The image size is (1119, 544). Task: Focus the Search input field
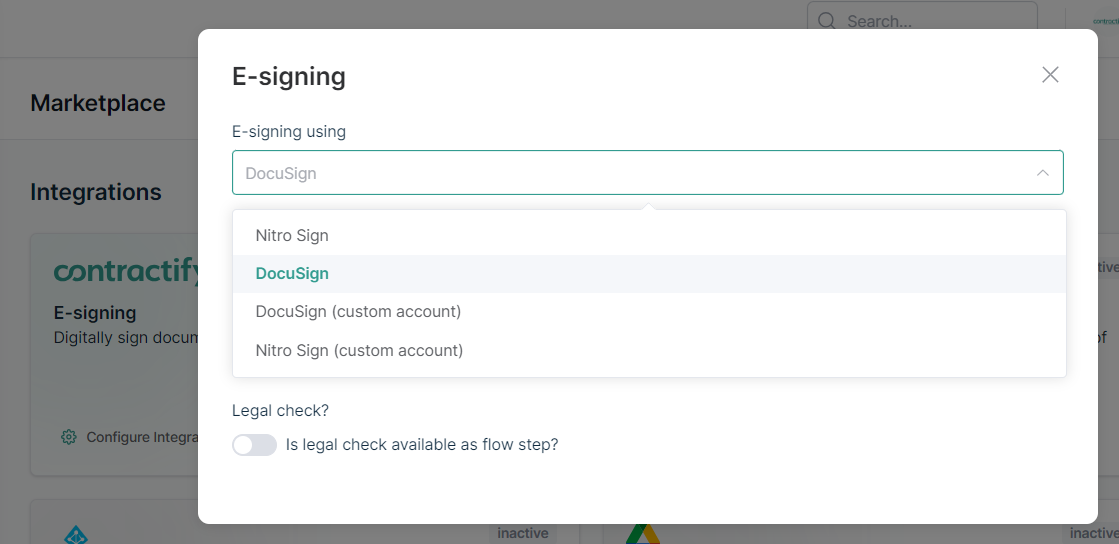click(x=922, y=21)
